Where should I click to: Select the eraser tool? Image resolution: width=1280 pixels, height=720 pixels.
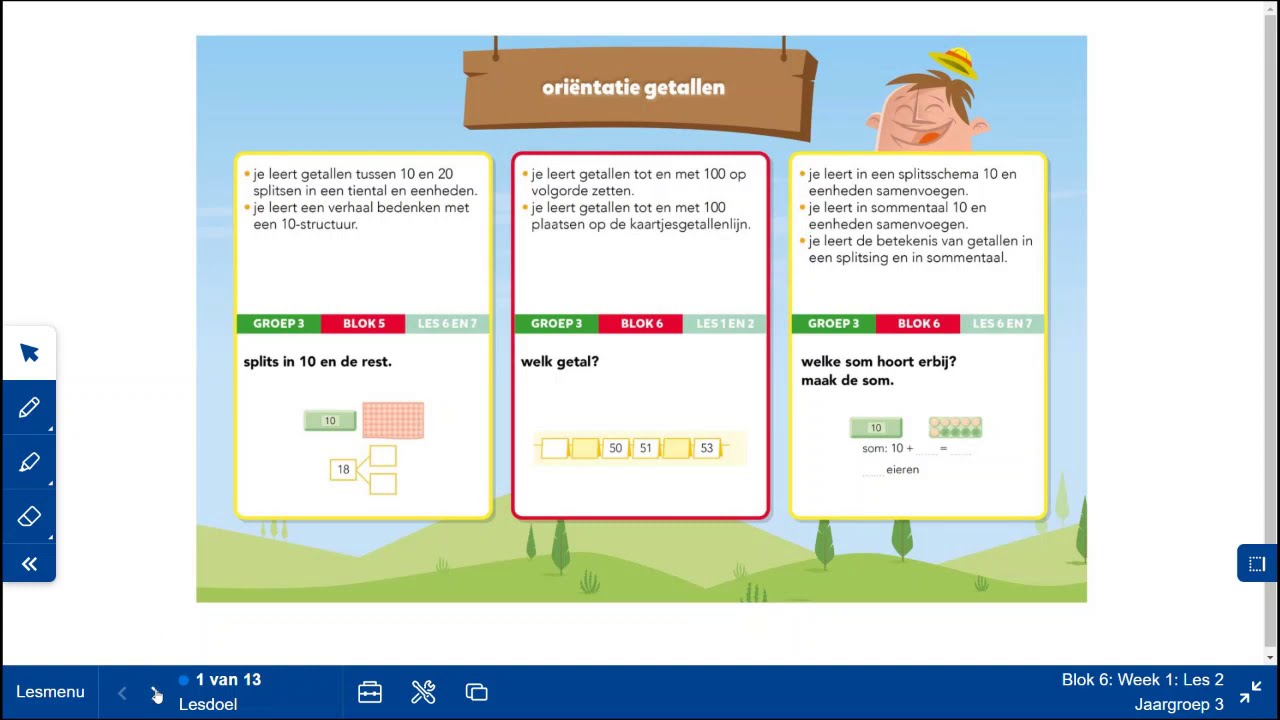point(29,516)
